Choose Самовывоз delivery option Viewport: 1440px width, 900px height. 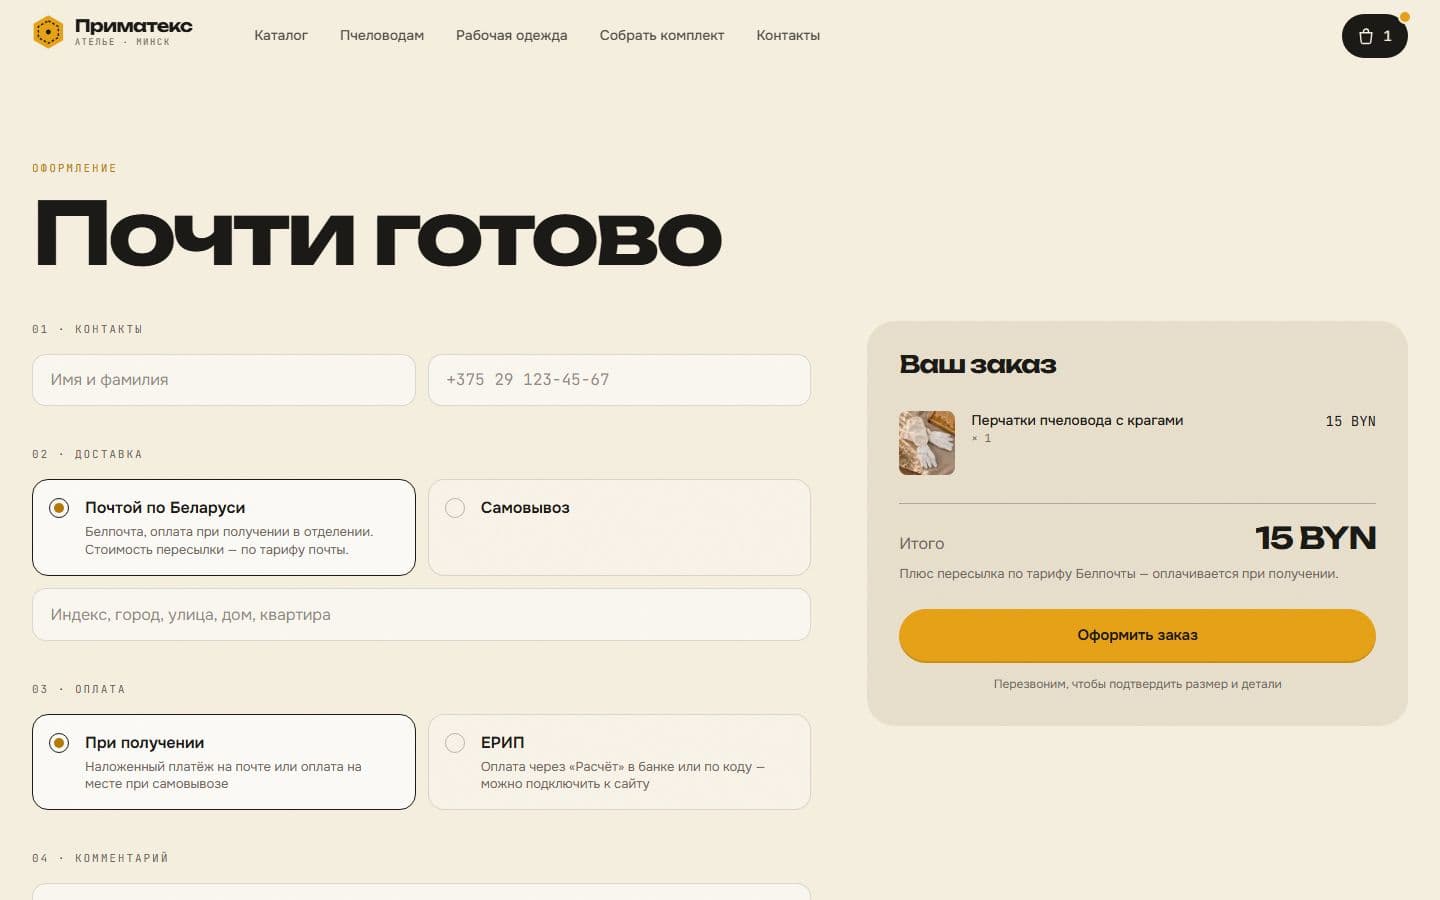619,527
